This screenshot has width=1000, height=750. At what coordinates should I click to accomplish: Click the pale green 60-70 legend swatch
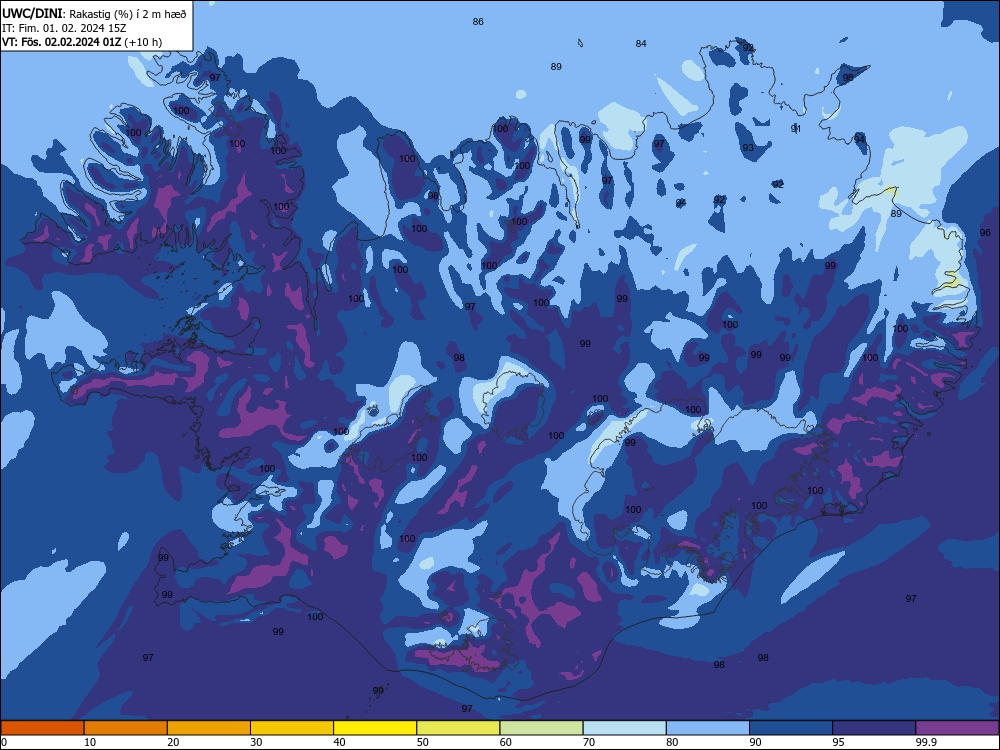(x=541, y=728)
